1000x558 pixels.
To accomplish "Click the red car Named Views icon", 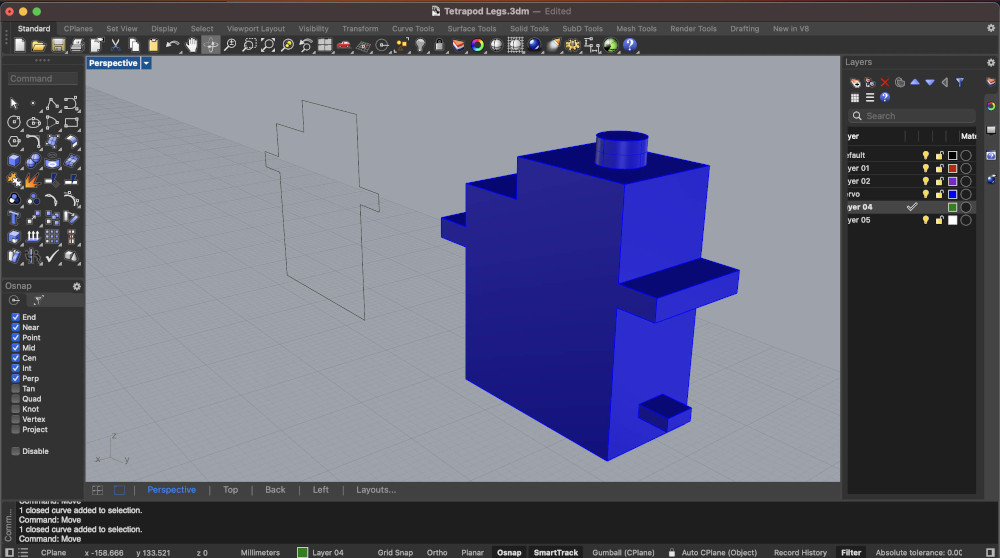I will click(344, 45).
